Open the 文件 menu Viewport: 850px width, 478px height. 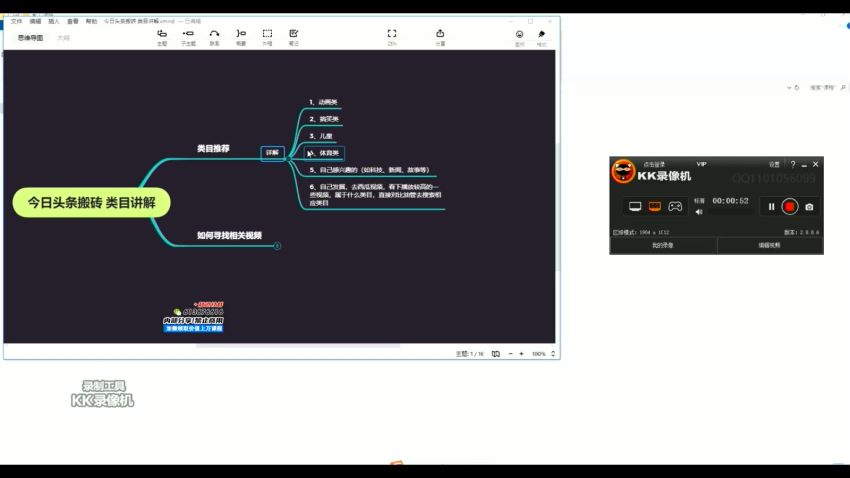pos(17,21)
